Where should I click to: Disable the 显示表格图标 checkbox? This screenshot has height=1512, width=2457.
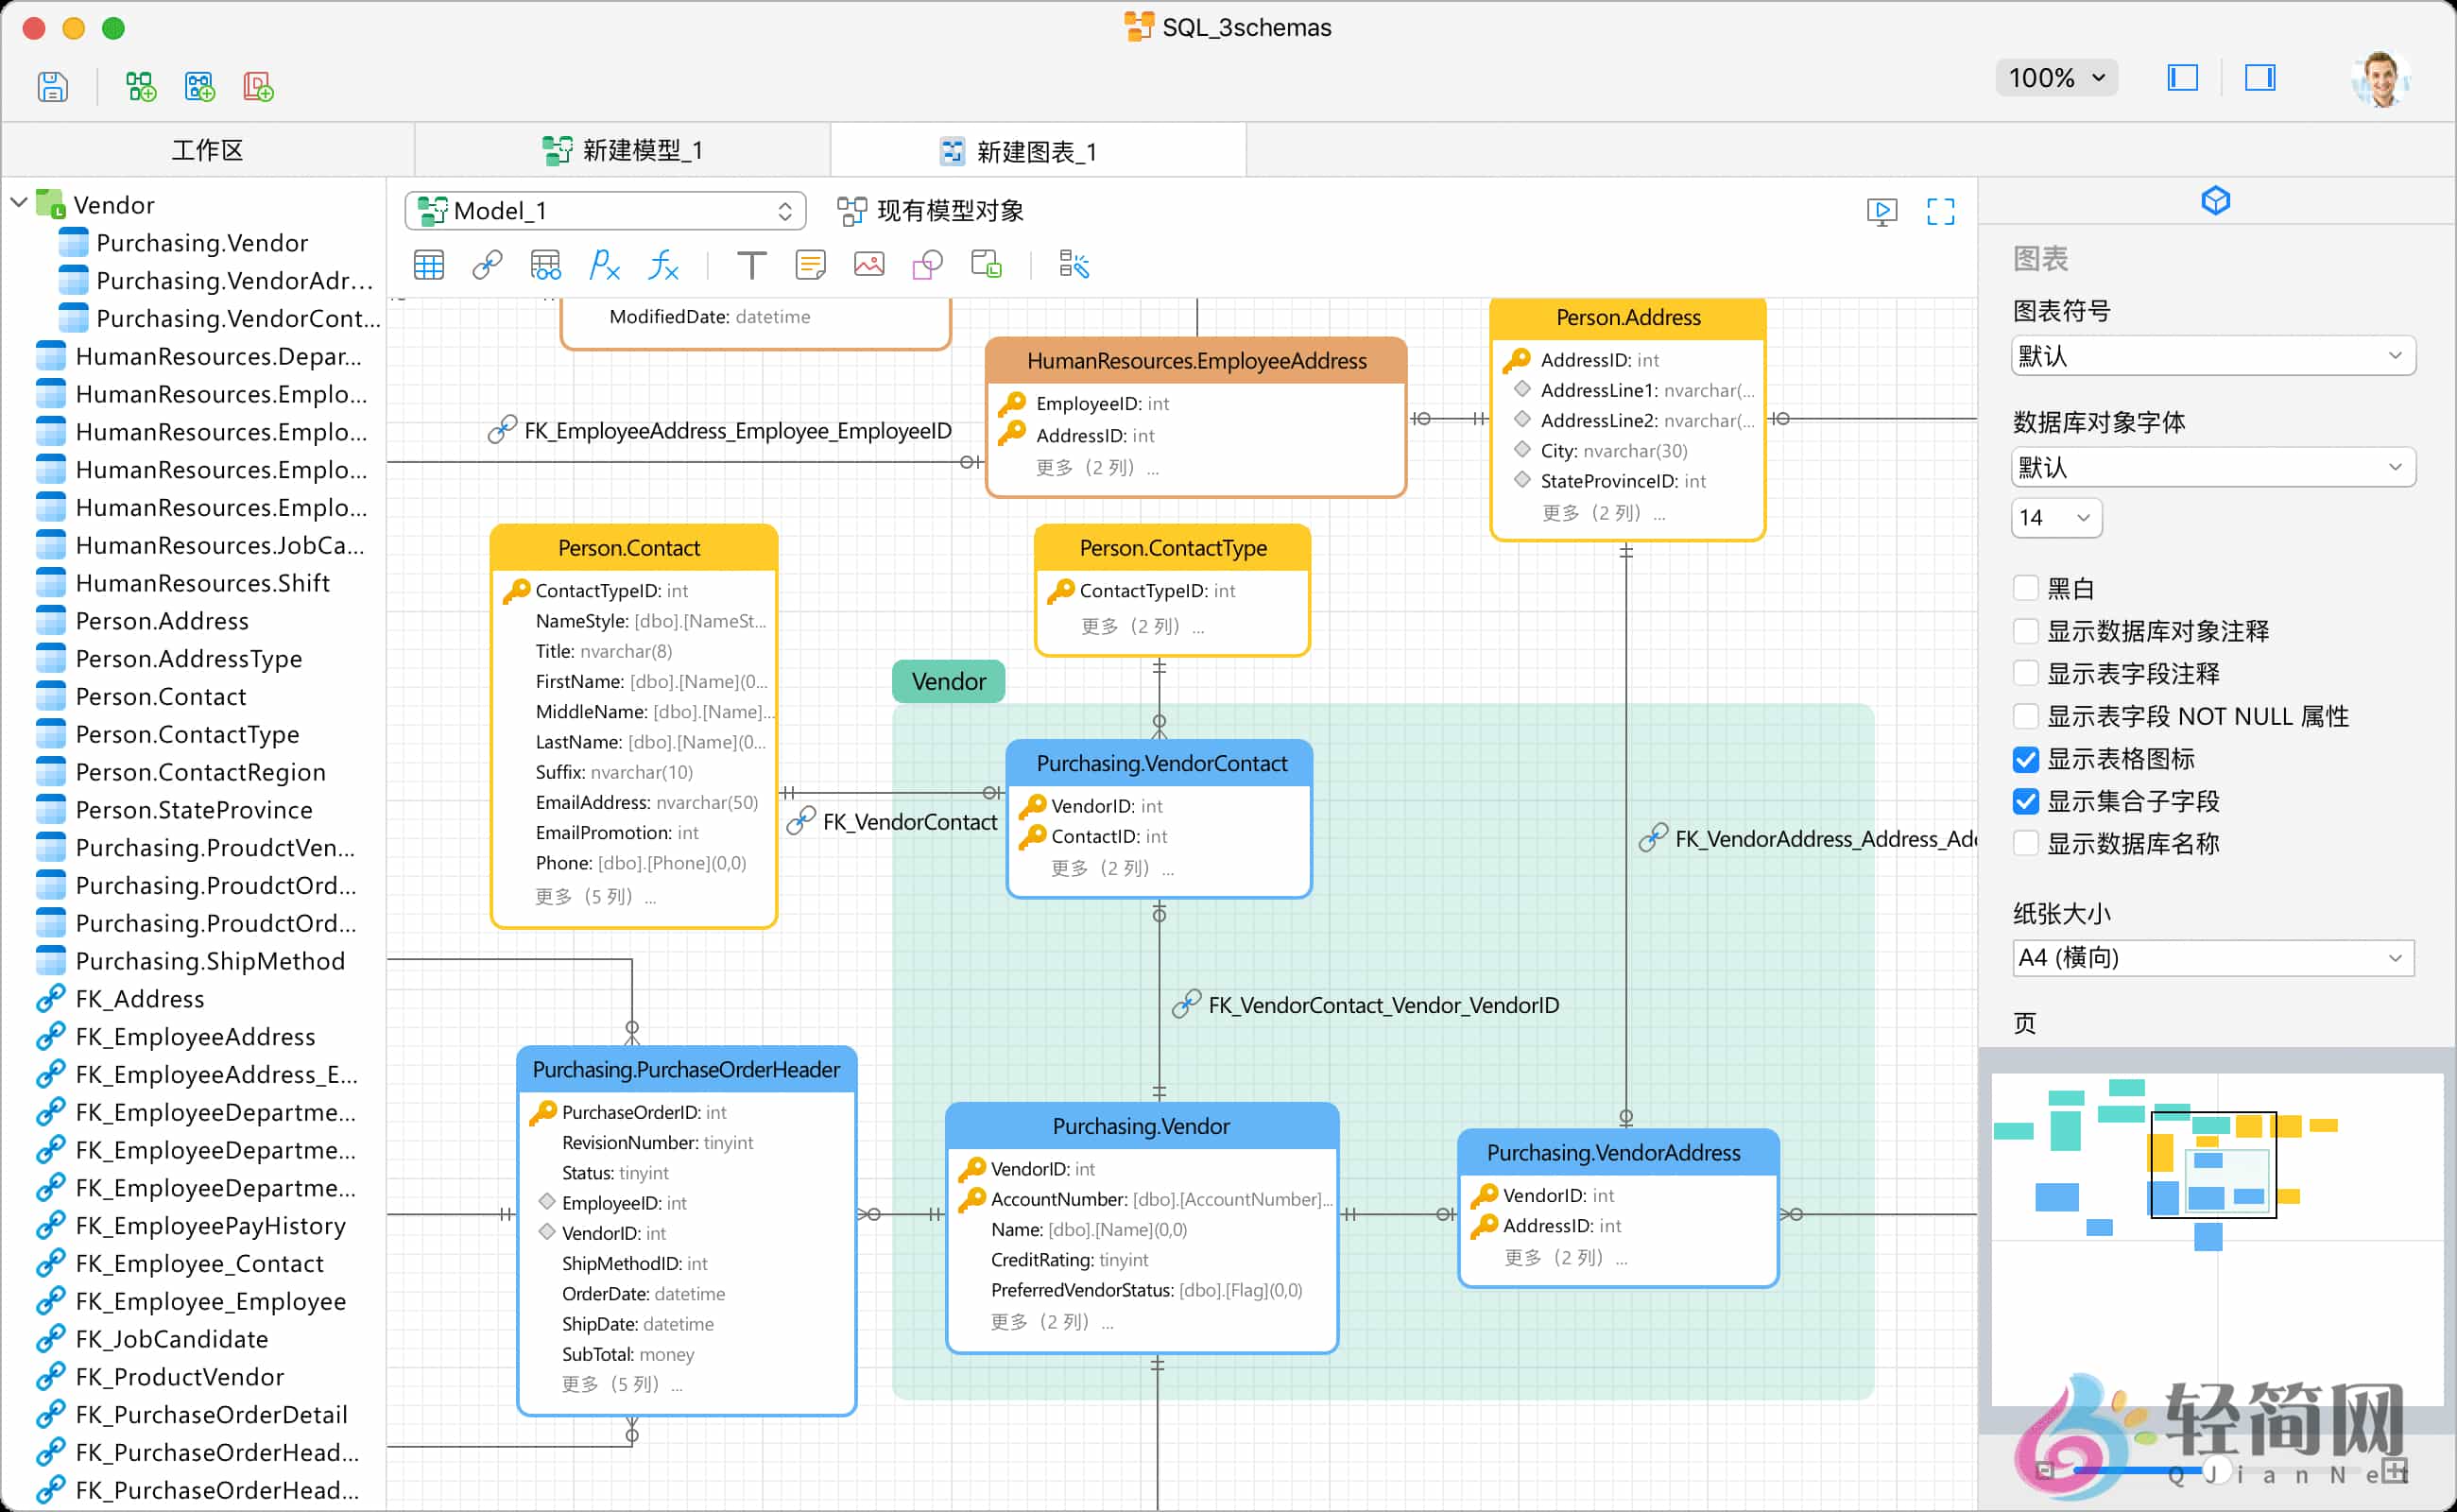tap(2026, 759)
